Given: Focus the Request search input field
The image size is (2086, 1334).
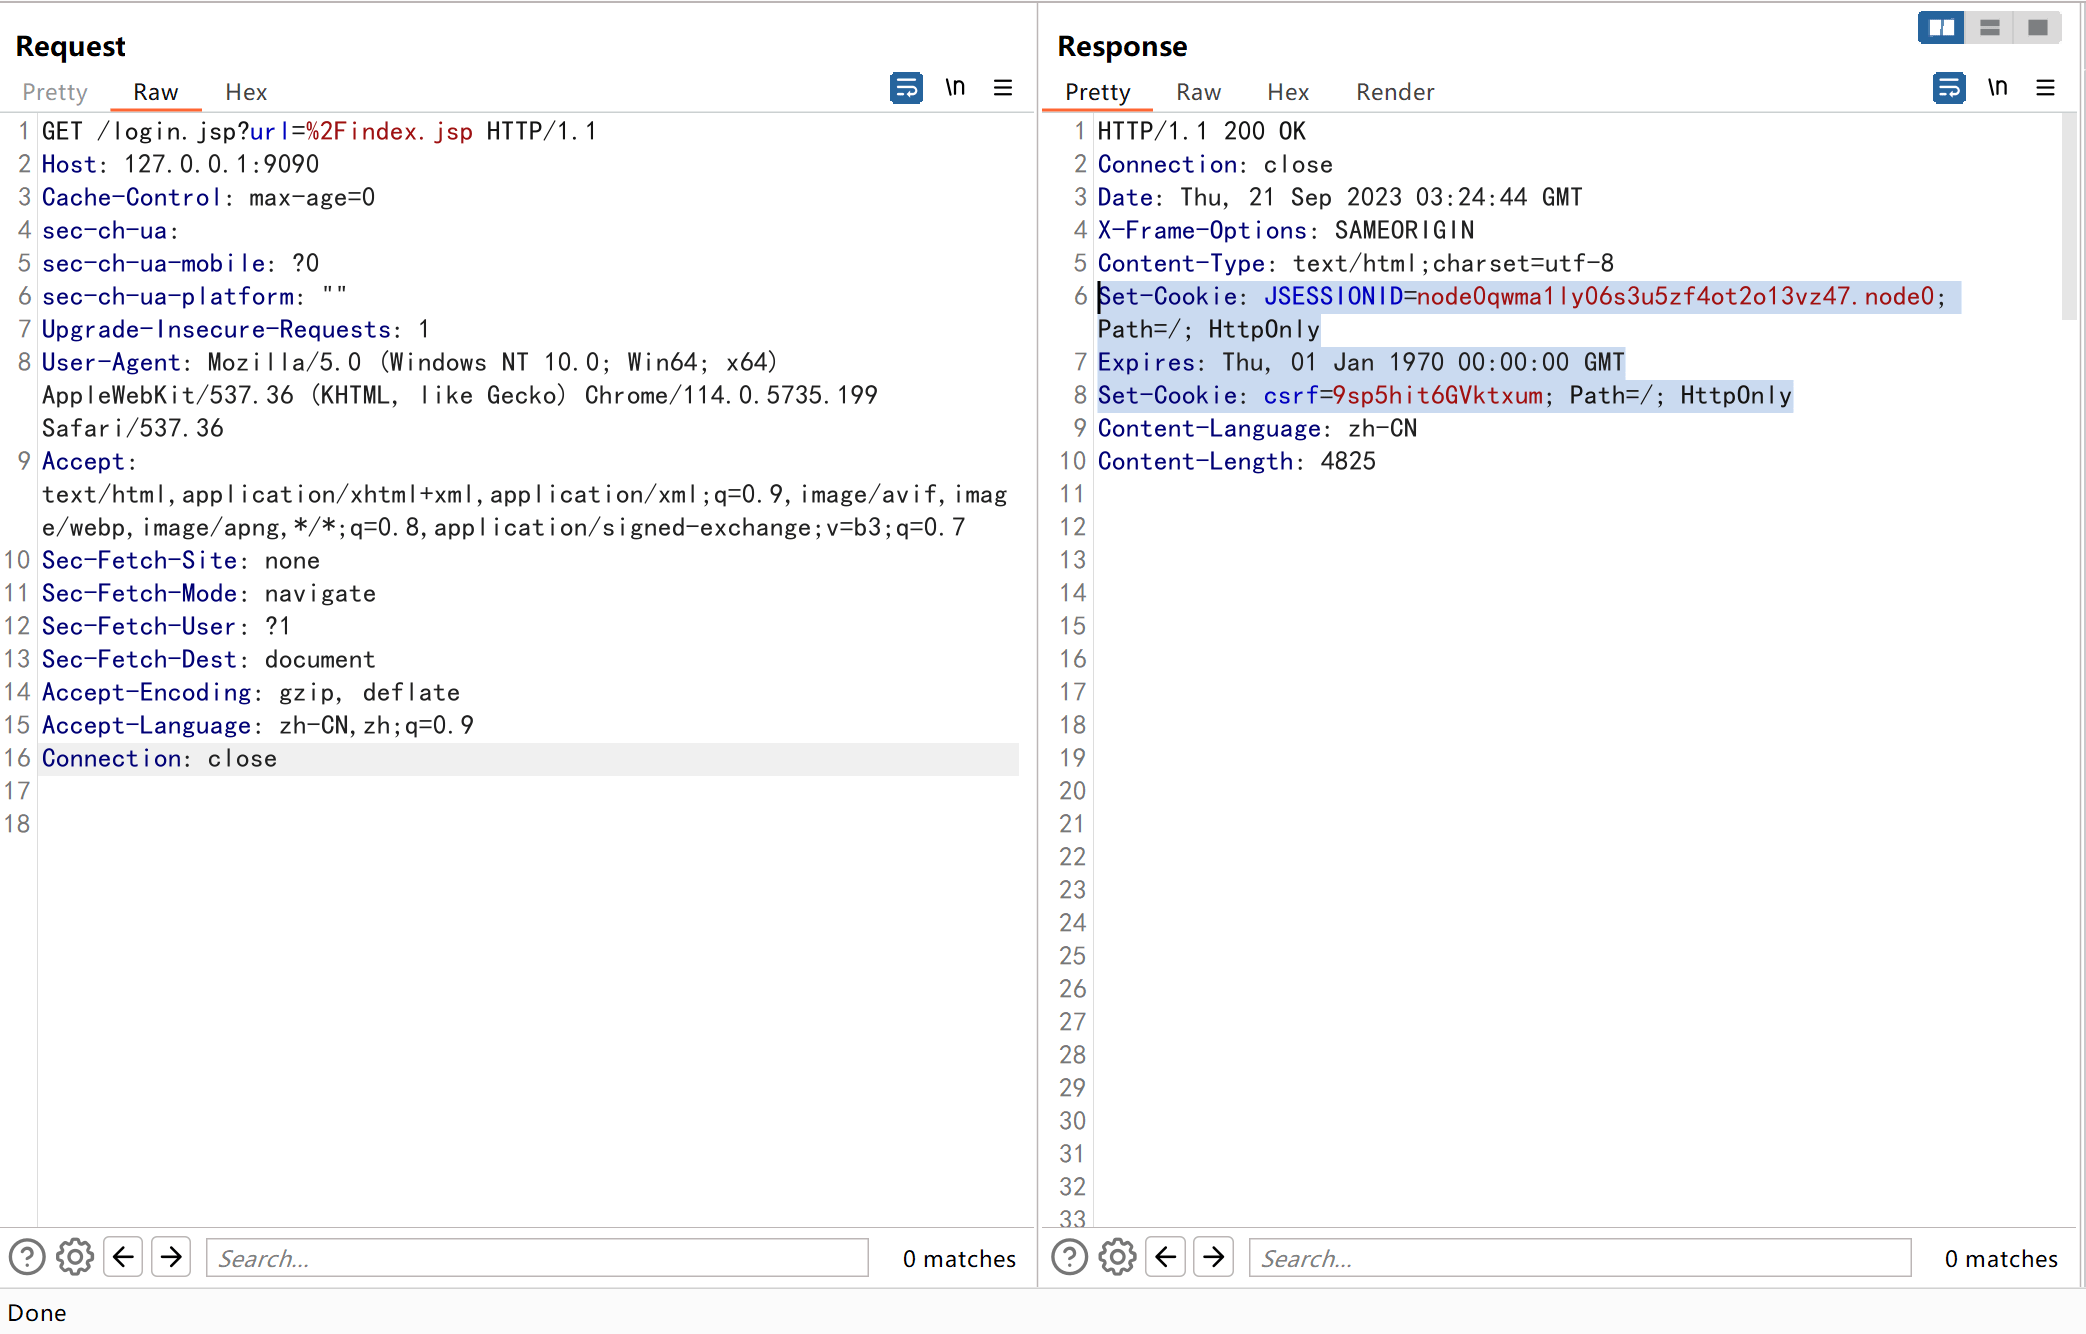Looking at the screenshot, I should (537, 1258).
